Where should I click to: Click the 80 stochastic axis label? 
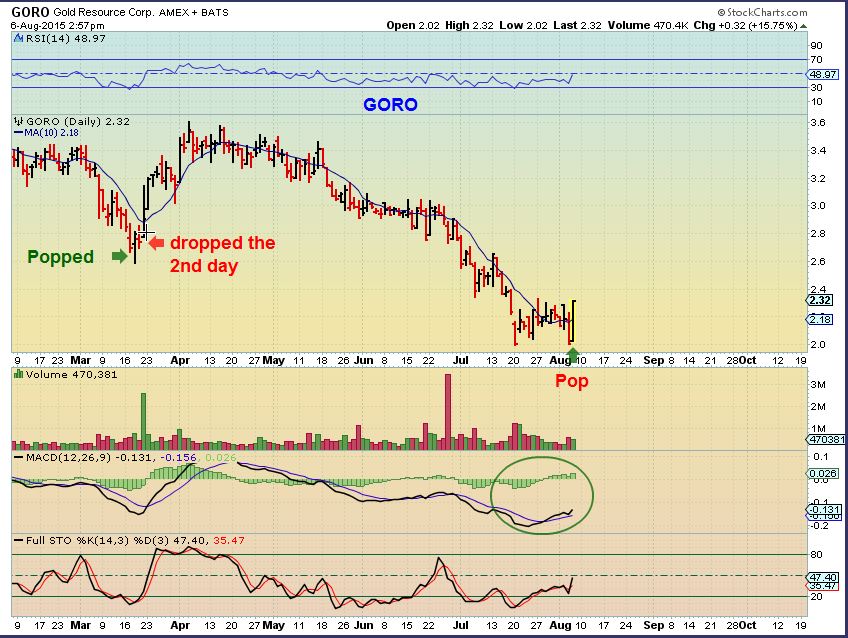tap(816, 555)
